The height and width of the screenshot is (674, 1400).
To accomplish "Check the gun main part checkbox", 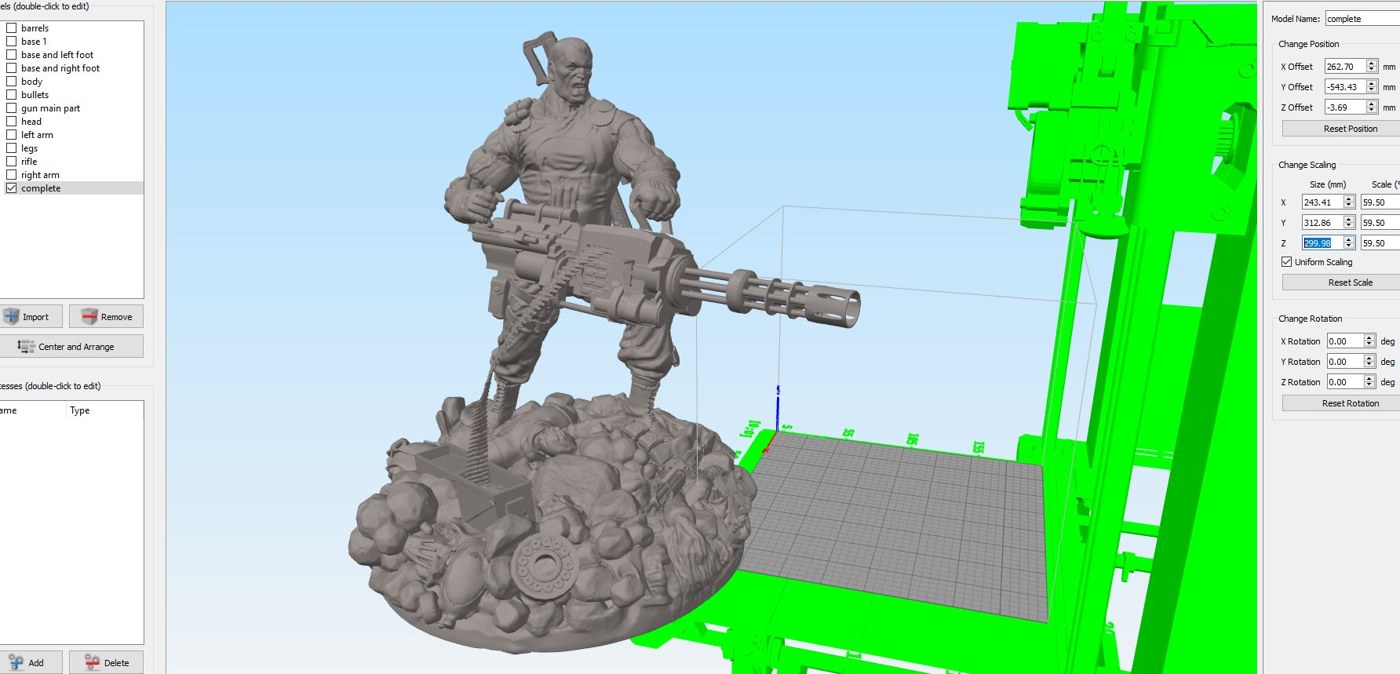I will click(11, 108).
